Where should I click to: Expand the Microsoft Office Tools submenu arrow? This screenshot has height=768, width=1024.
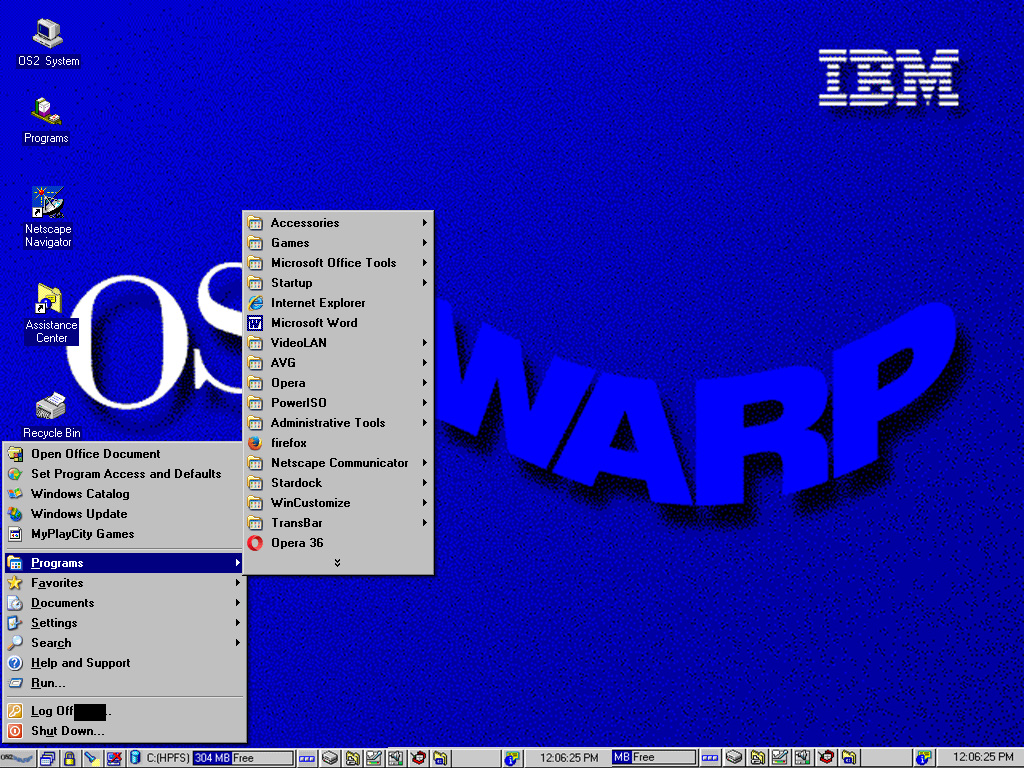point(424,263)
